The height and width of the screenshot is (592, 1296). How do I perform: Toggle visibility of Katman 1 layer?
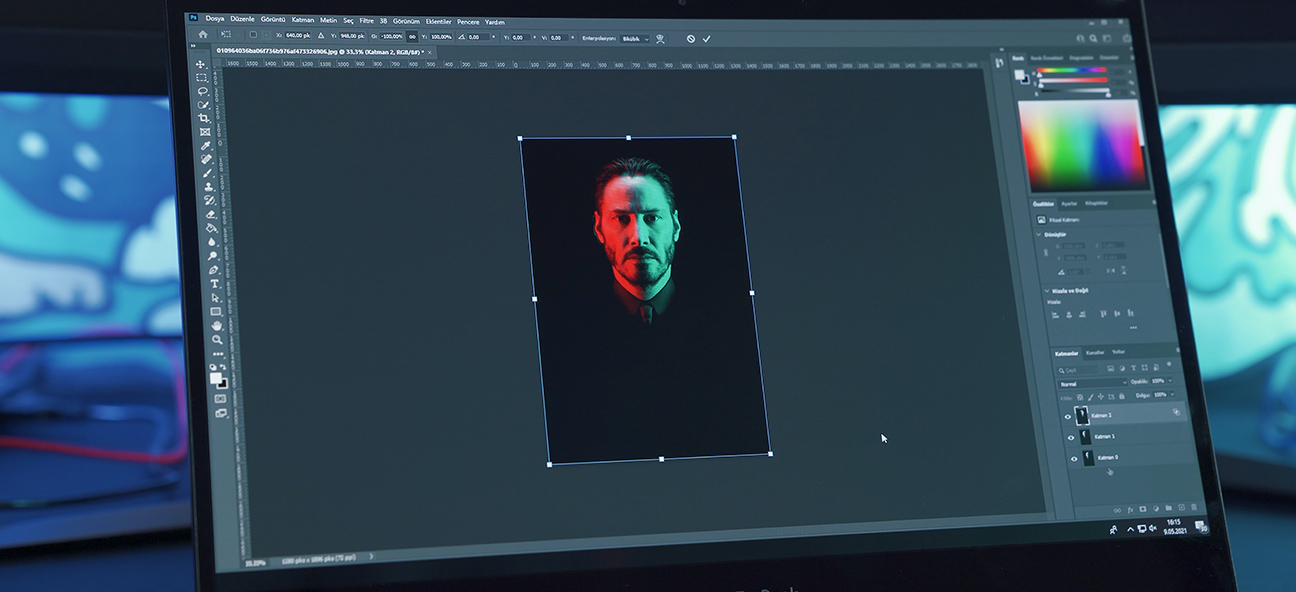[x=1071, y=437]
